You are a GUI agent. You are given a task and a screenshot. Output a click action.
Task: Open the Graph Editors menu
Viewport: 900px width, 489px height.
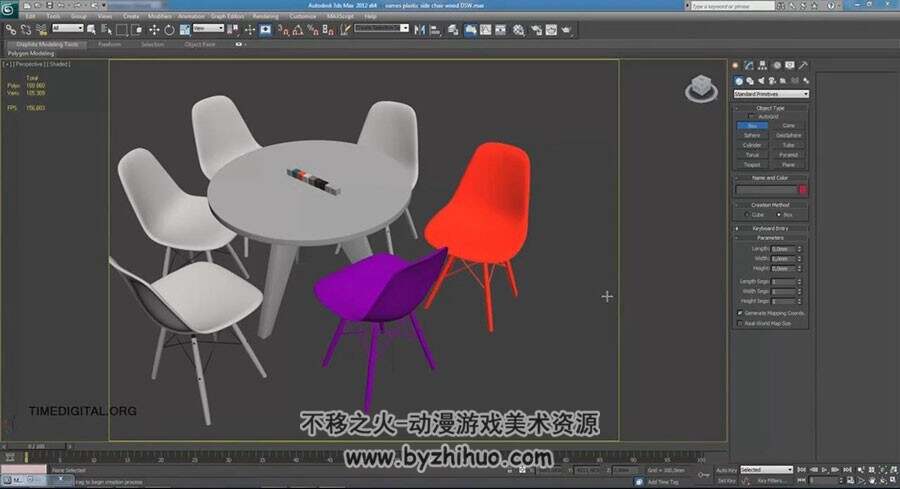(x=227, y=17)
